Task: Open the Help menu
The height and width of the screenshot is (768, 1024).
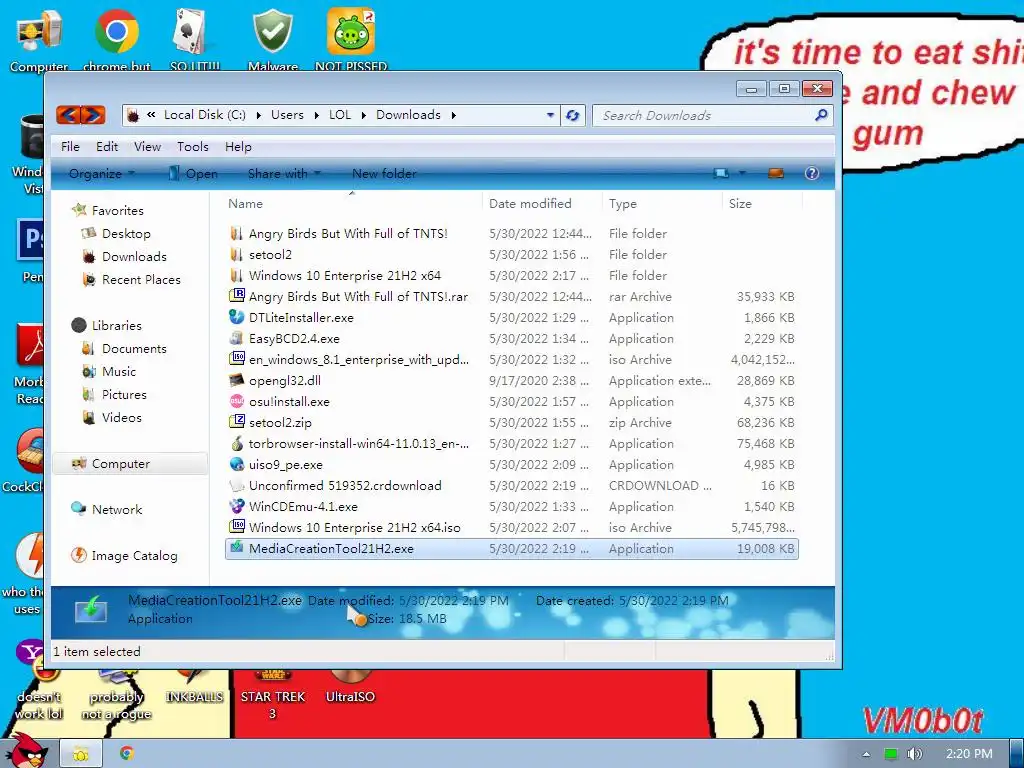Action: (x=238, y=146)
